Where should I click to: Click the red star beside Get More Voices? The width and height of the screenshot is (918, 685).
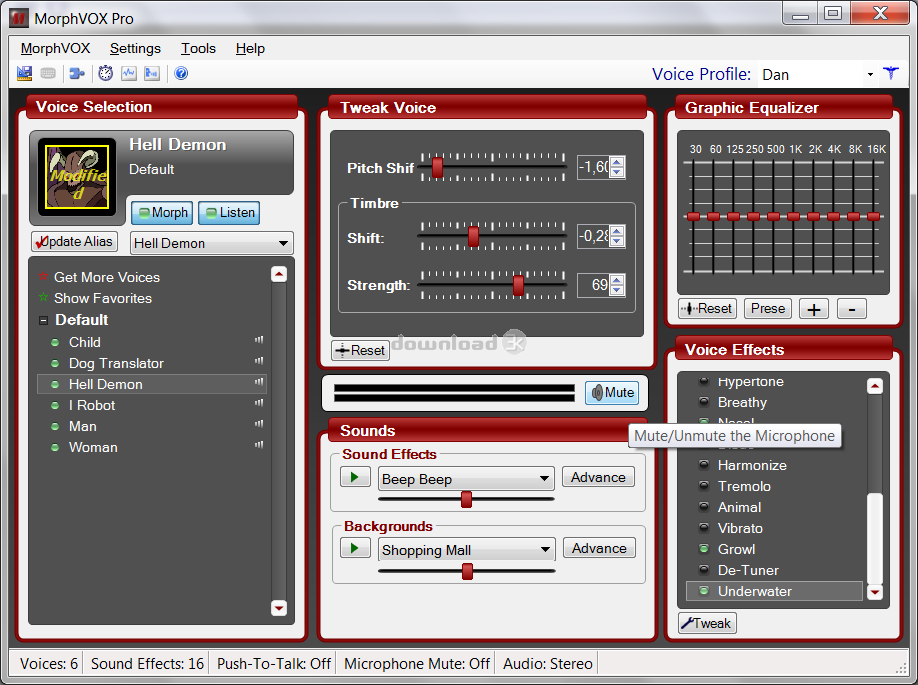tap(43, 276)
